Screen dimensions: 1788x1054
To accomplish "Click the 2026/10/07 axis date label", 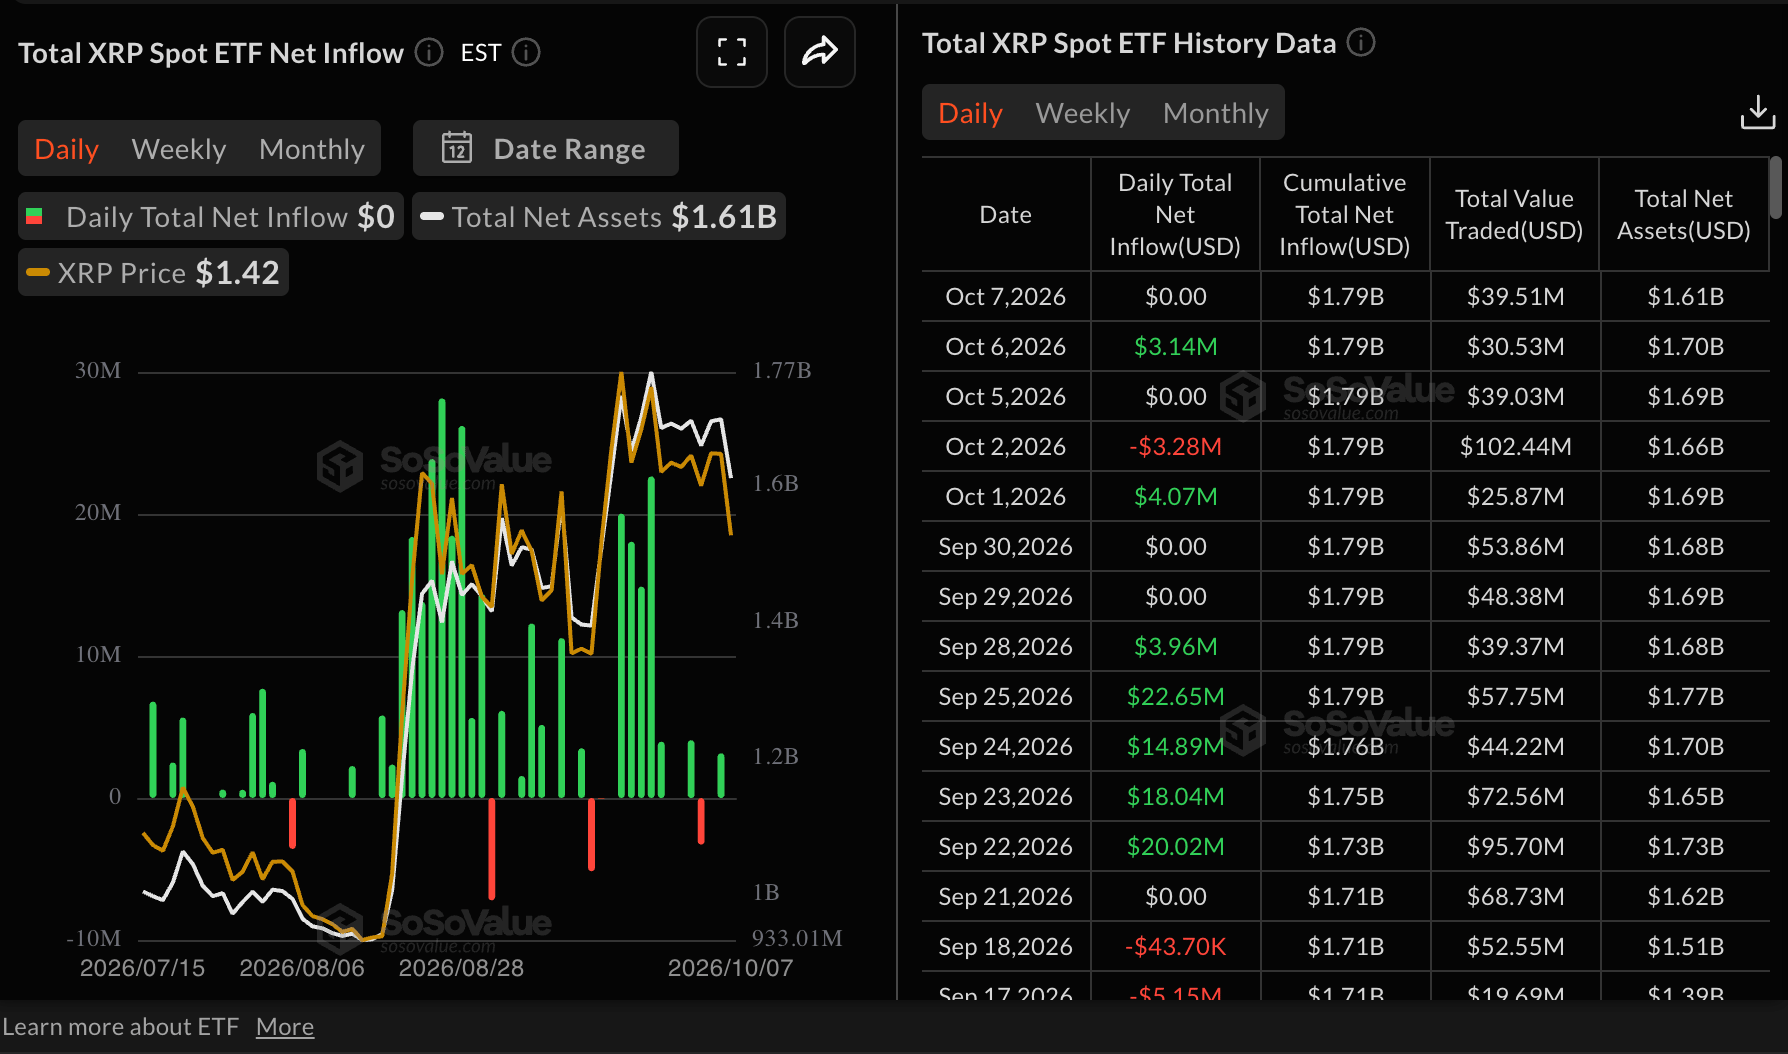I will (731, 968).
